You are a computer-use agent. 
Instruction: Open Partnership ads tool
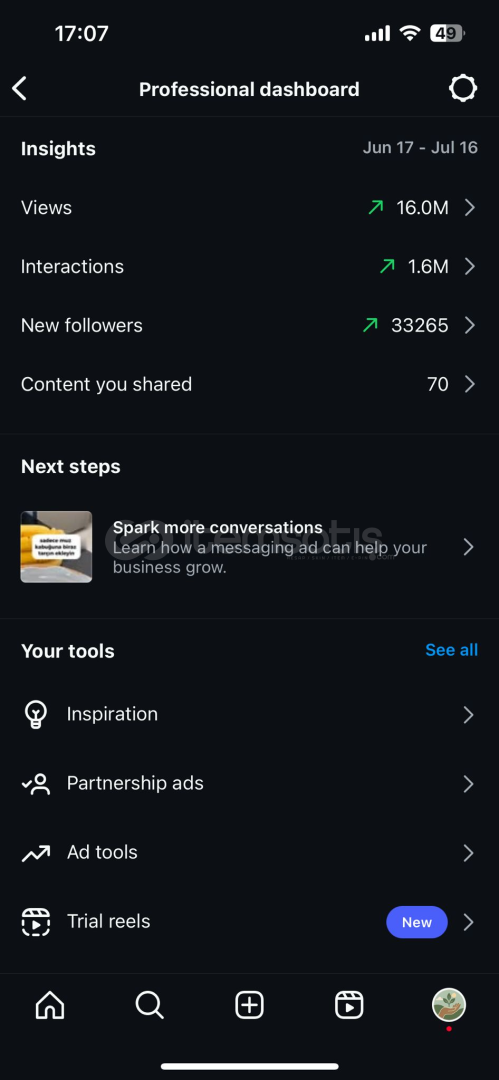coord(250,784)
